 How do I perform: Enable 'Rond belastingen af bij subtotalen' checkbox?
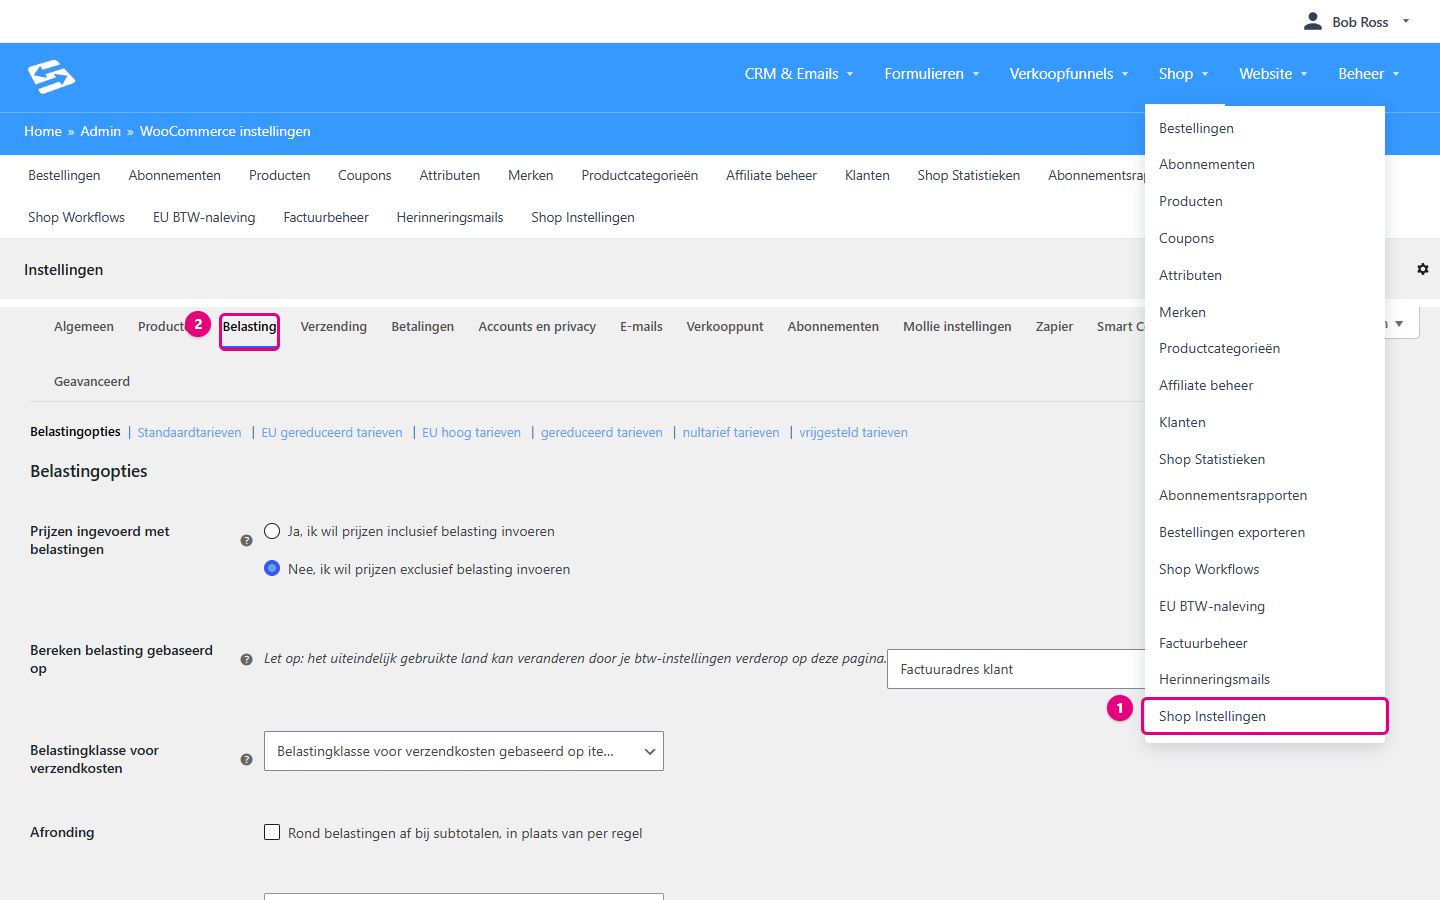(272, 832)
